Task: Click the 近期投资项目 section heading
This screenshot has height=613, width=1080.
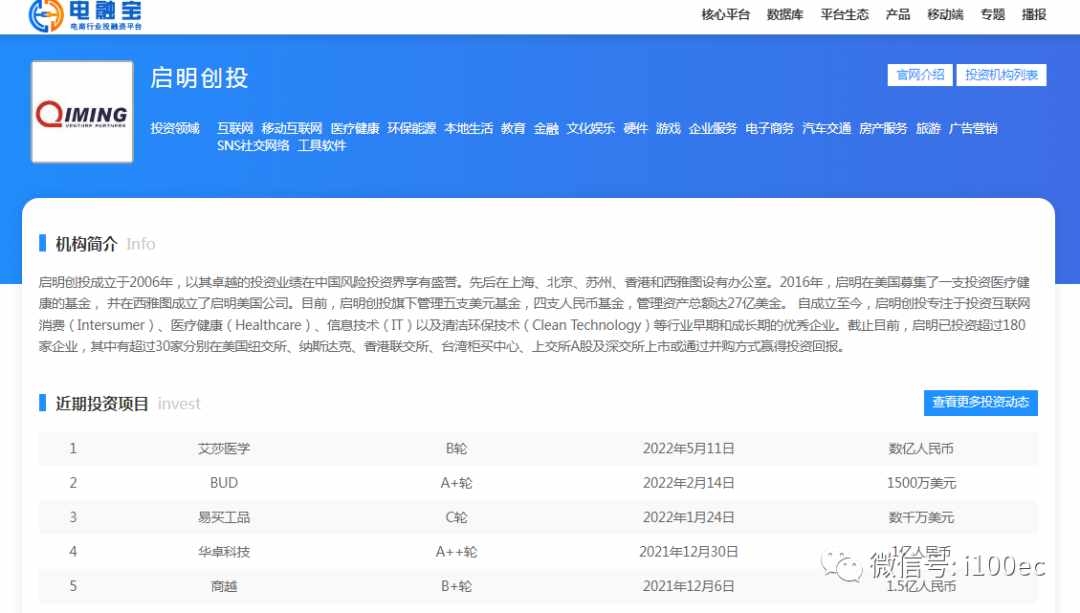Action: point(102,404)
